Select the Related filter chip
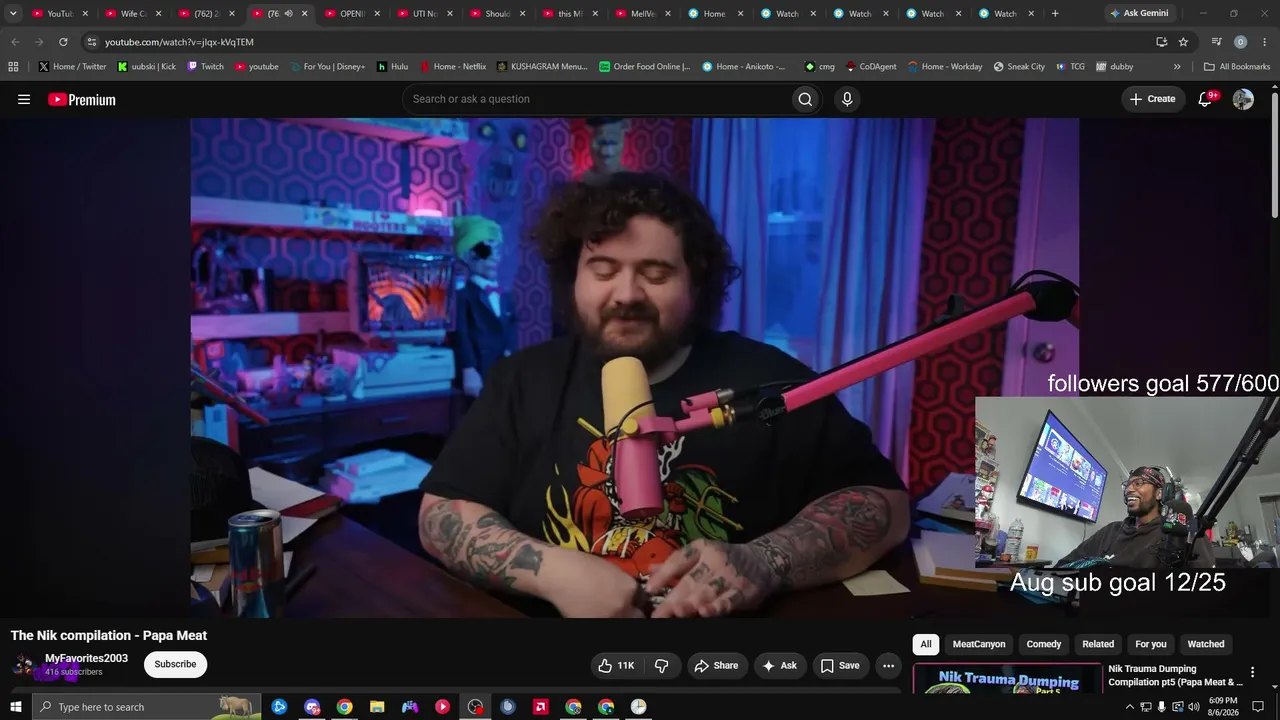The height and width of the screenshot is (720, 1280). [x=1098, y=644]
